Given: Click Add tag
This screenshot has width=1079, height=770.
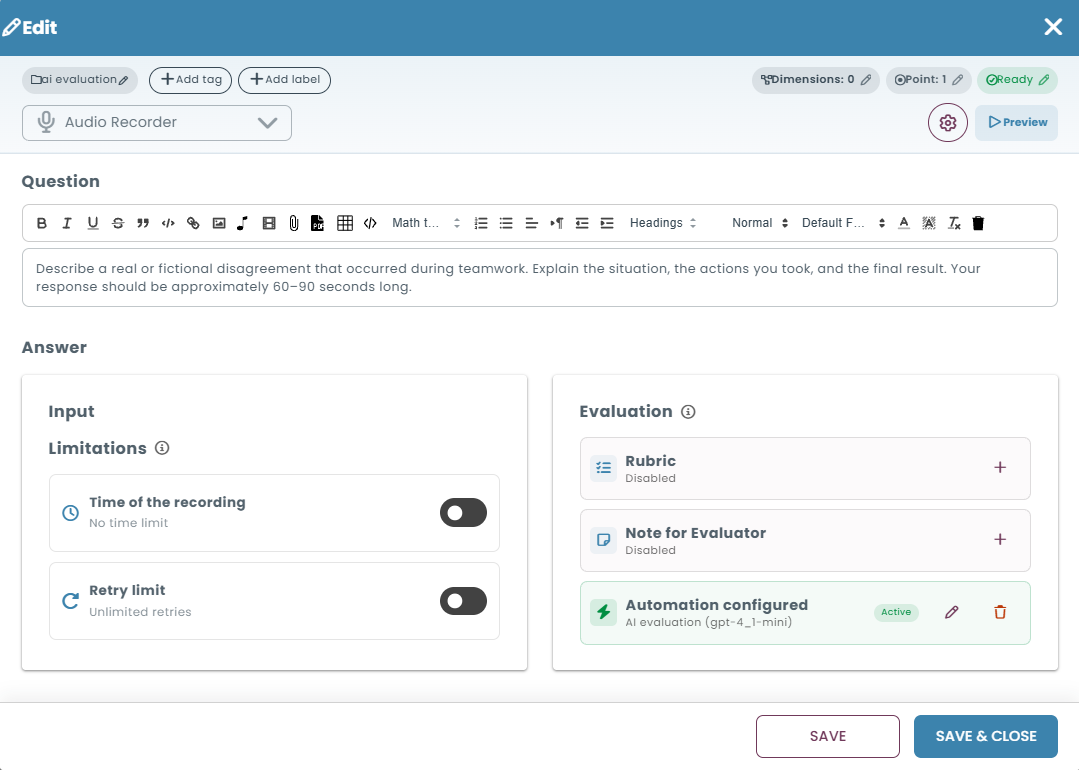Looking at the screenshot, I should pyautogui.click(x=191, y=80).
